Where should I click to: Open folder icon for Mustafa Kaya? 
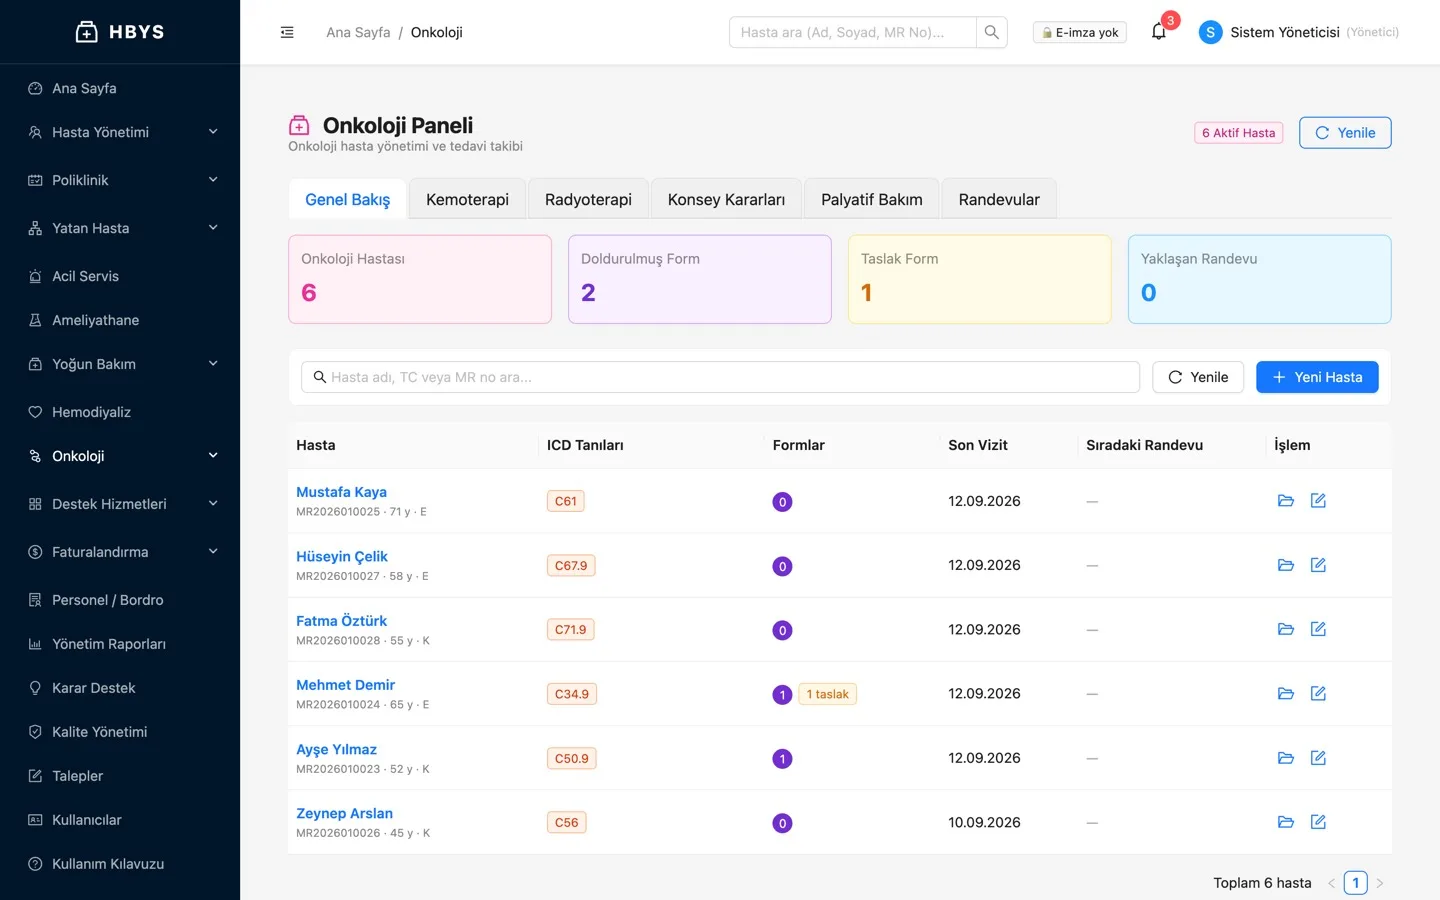(x=1286, y=501)
